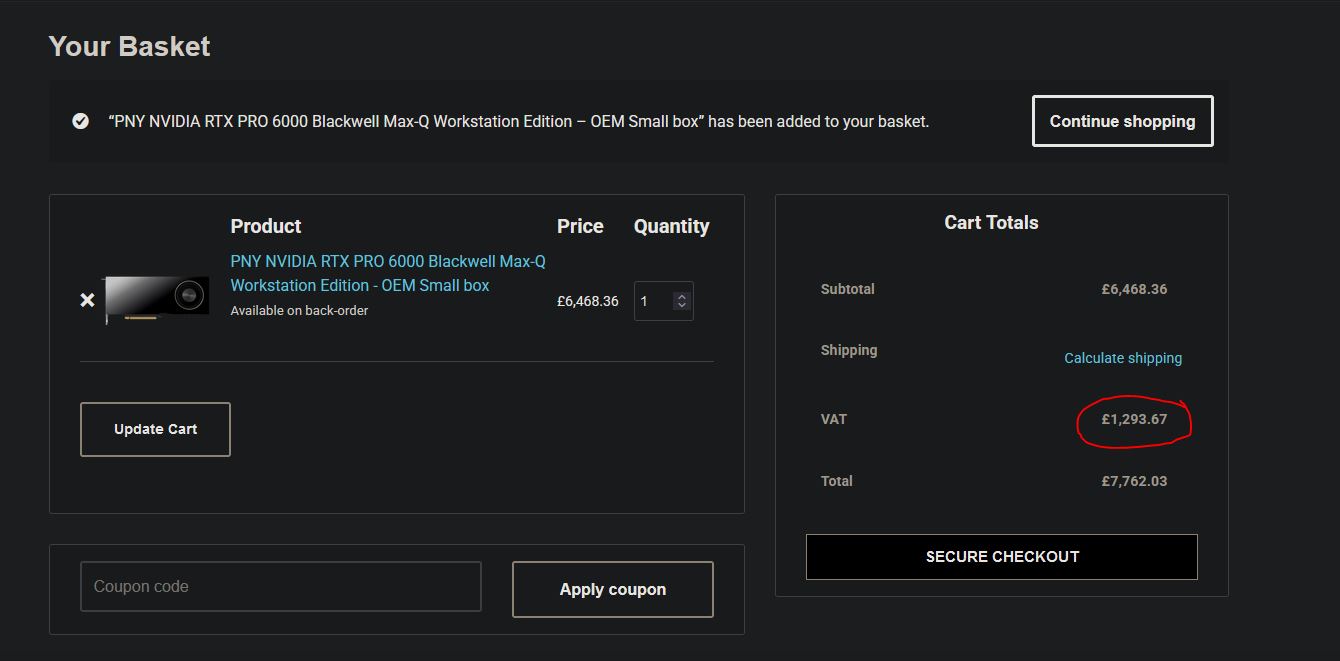The image size is (1340, 661).
Task: Click the 'Your Basket' heading
Action: 129,46
